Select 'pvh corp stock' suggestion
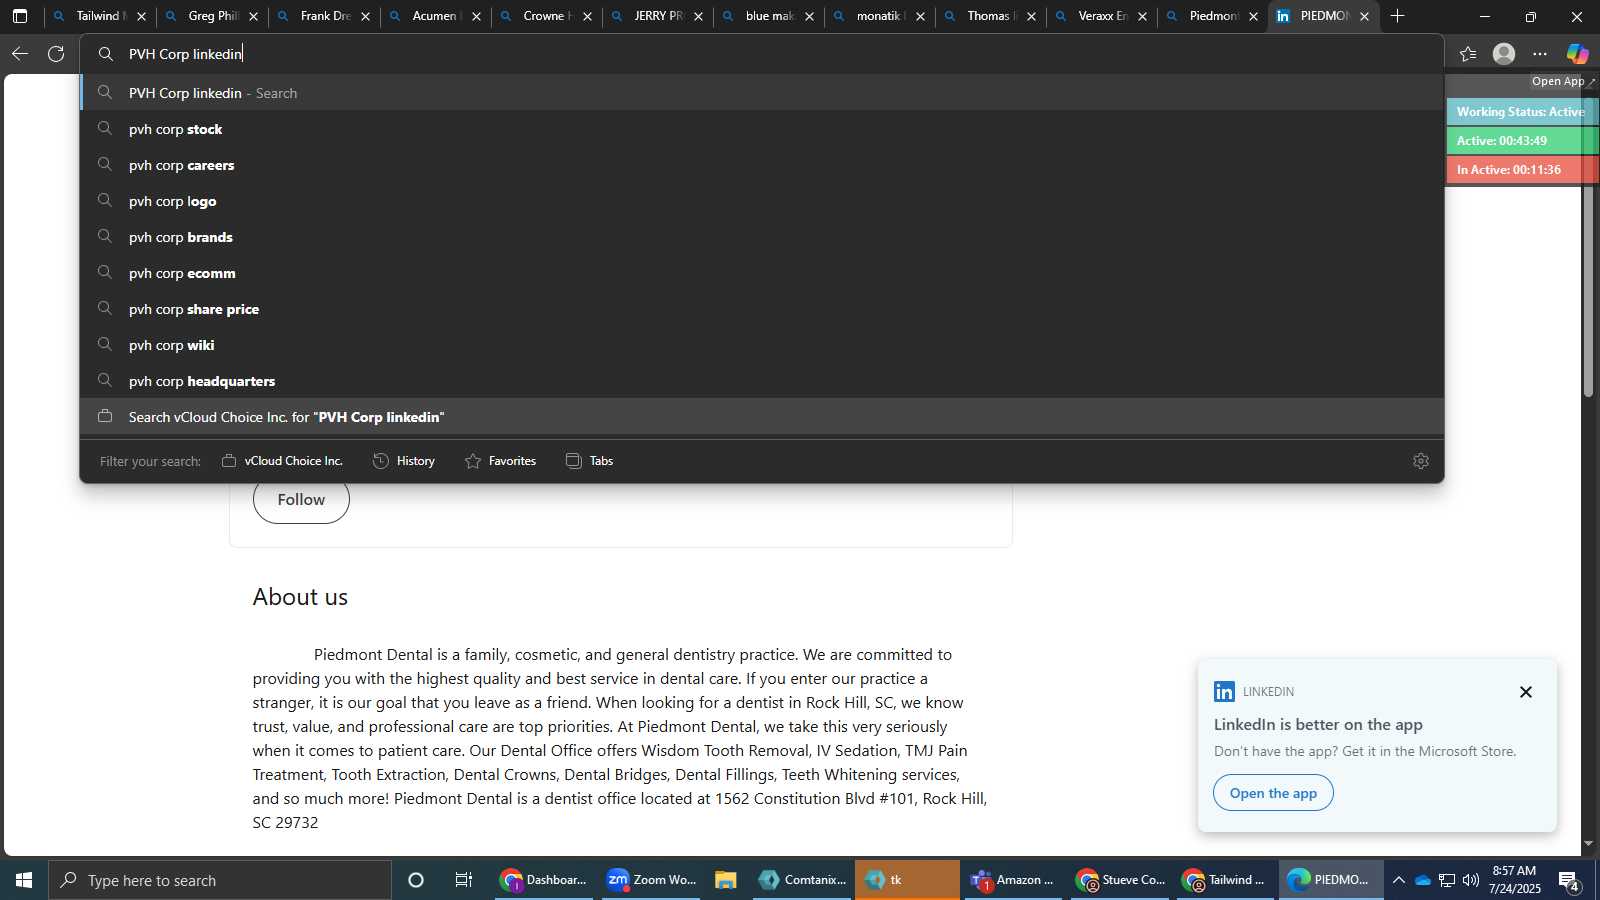Screen dimensions: 1600x900 (762, 129)
